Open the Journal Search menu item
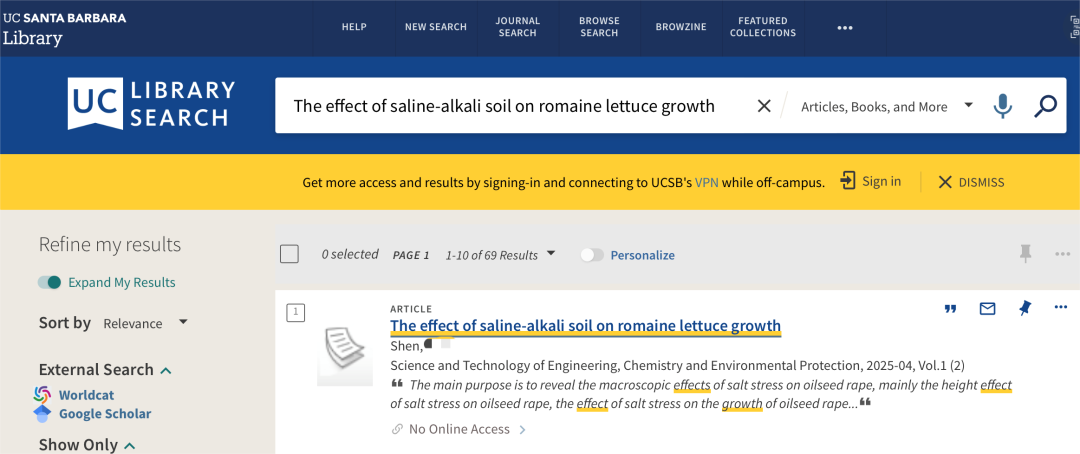The width and height of the screenshot is (1080, 454). tap(517, 27)
